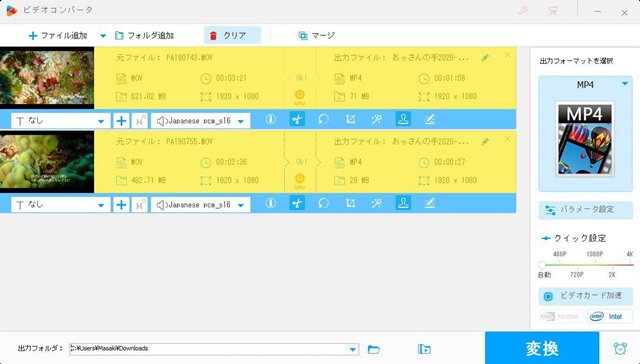Image resolution: width=640 pixels, height=364 pixels.
Task: Open the subtitle edit tool for PA190755.MOV
Action: (430, 203)
